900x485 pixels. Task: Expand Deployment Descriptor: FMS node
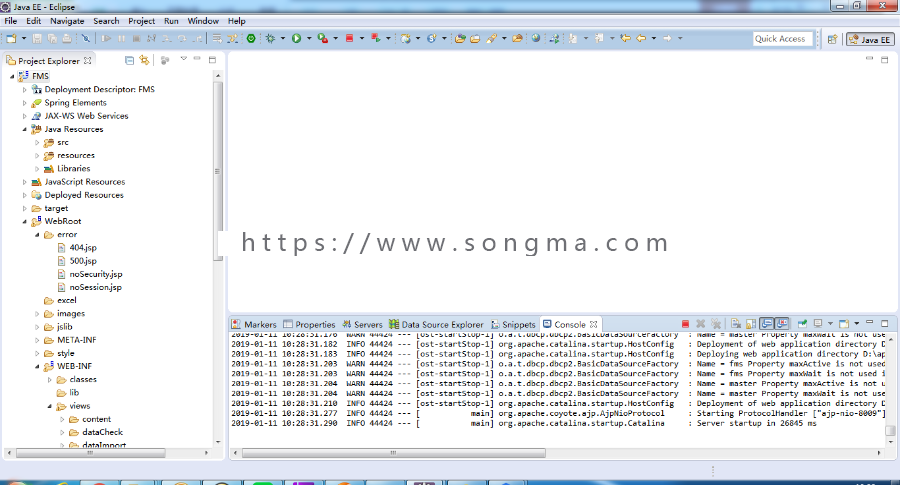pyautogui.click(x=25, y=90)
